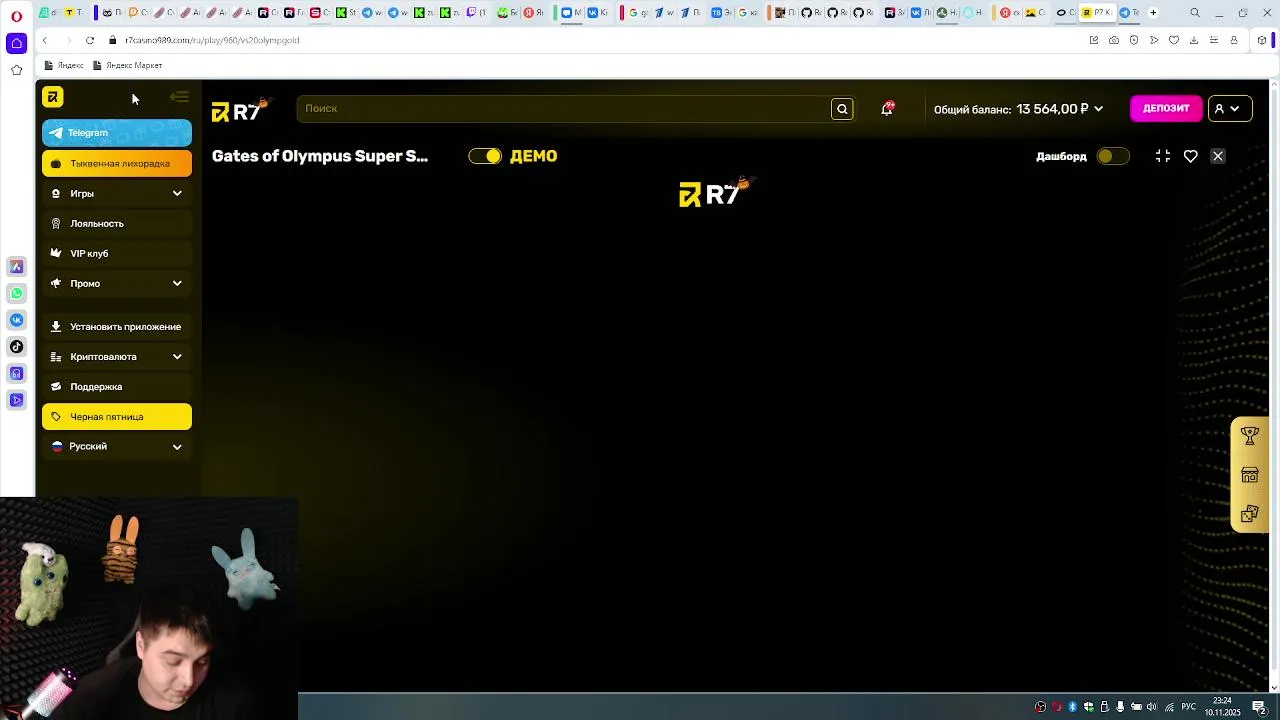This screenshot has height=720, width=1280.
Task: Click the ДЕПОЗИТ button
Action: coord(1166,108)
